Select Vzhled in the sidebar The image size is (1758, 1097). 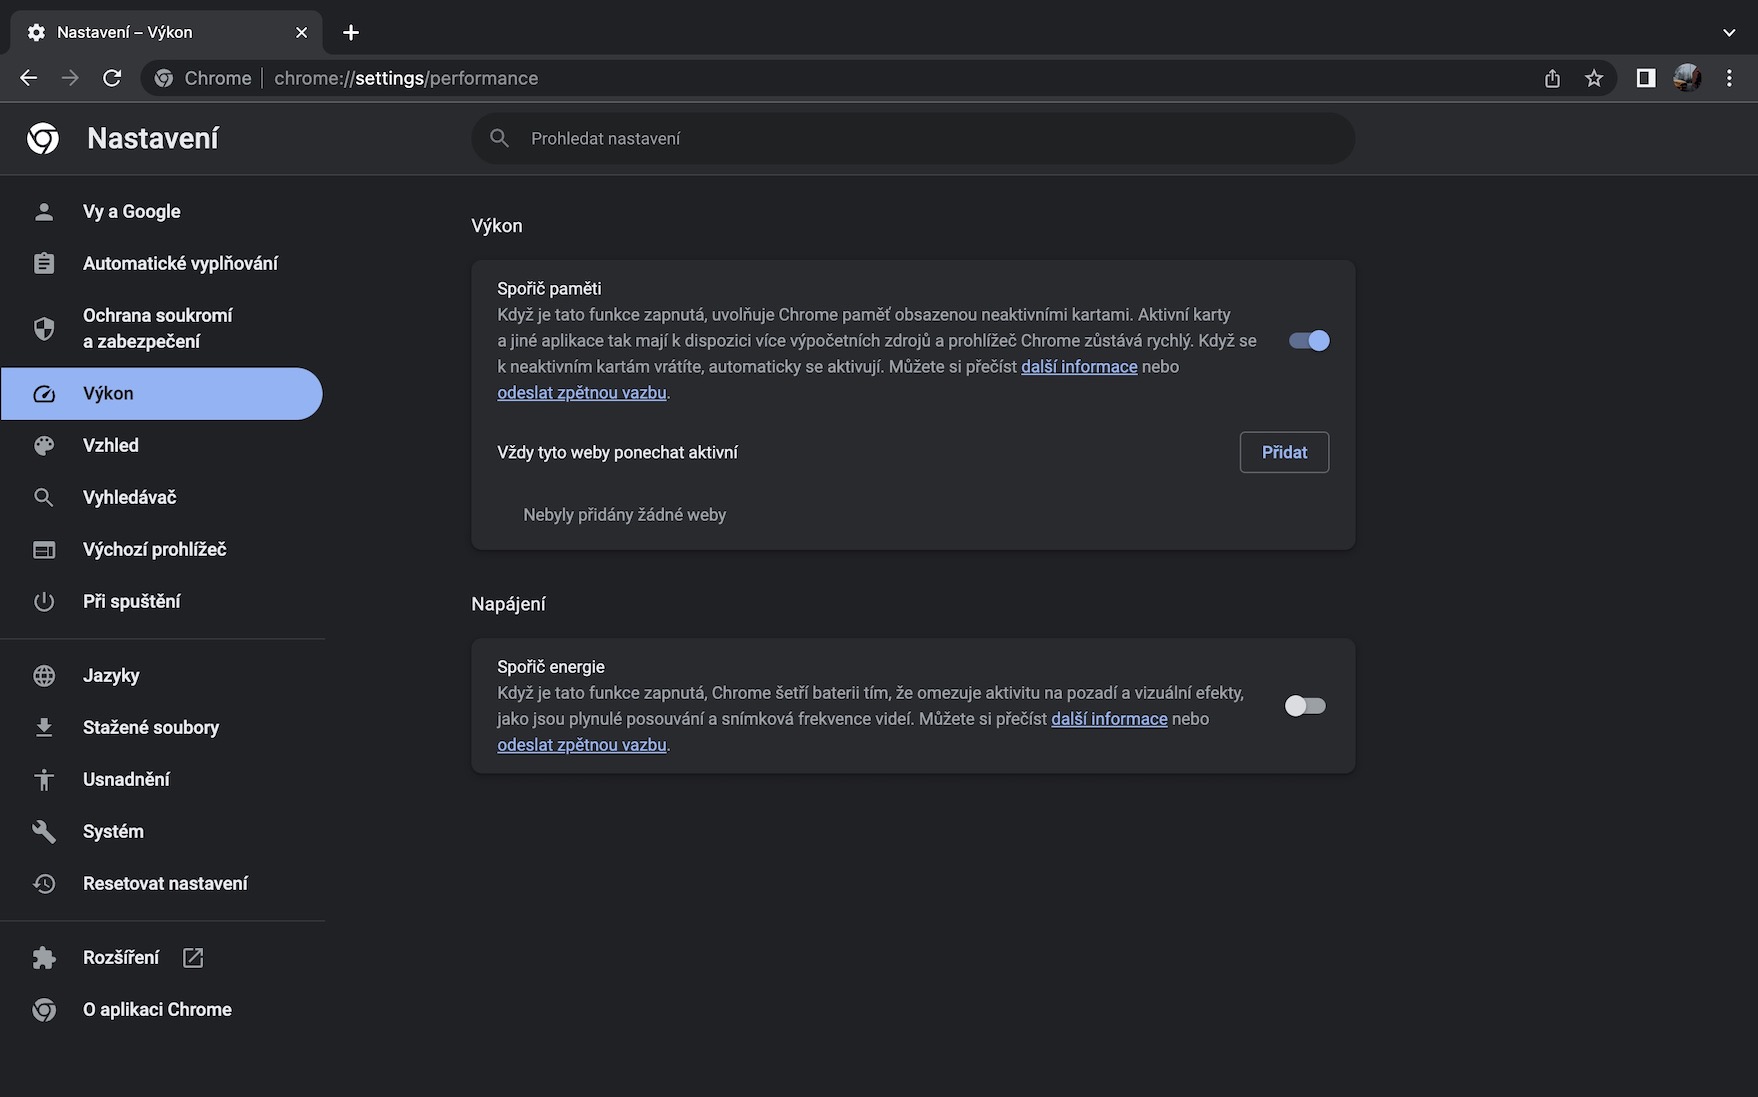coord(110,446)
